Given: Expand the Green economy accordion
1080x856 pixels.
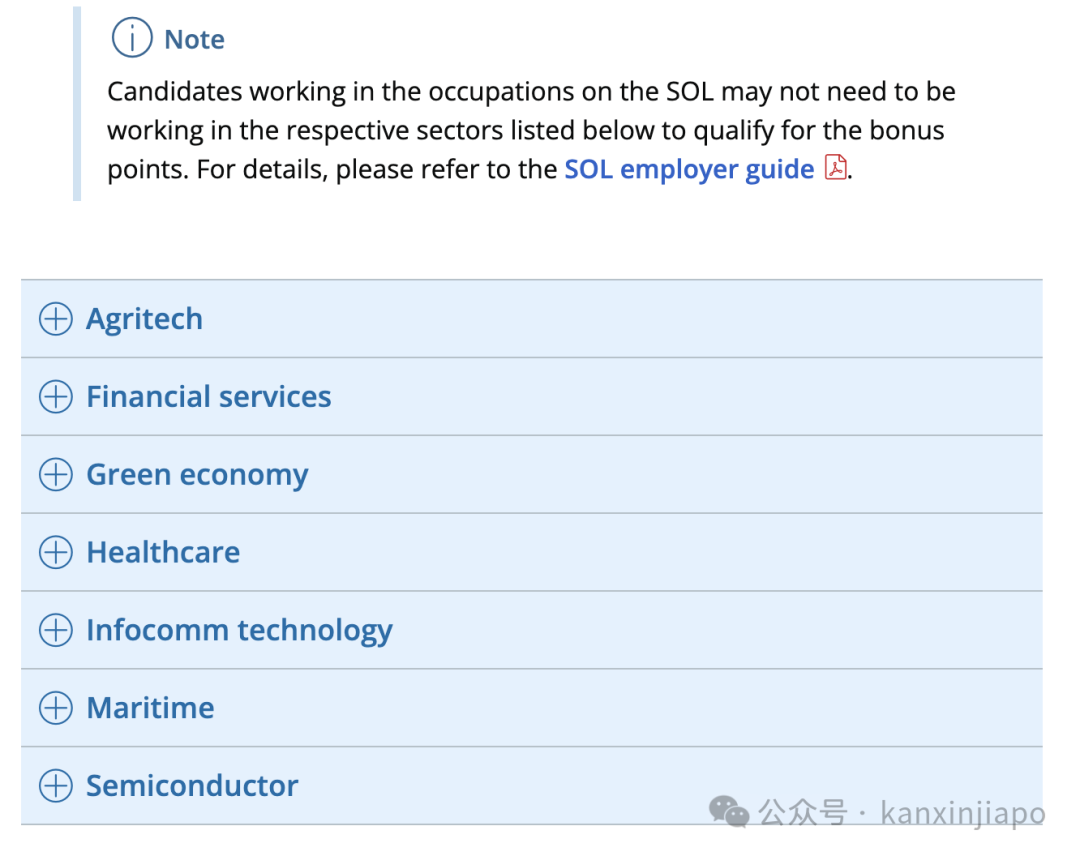Looking at the screenshot, I should 532,474.
